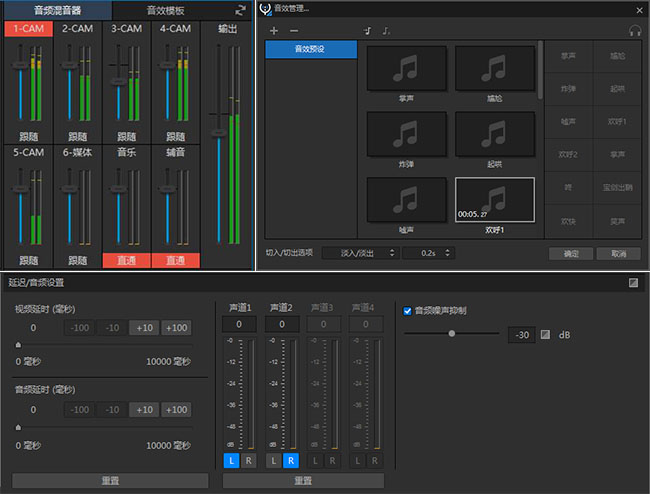Remove a sound effect with the minus icon

pos(294,31)
